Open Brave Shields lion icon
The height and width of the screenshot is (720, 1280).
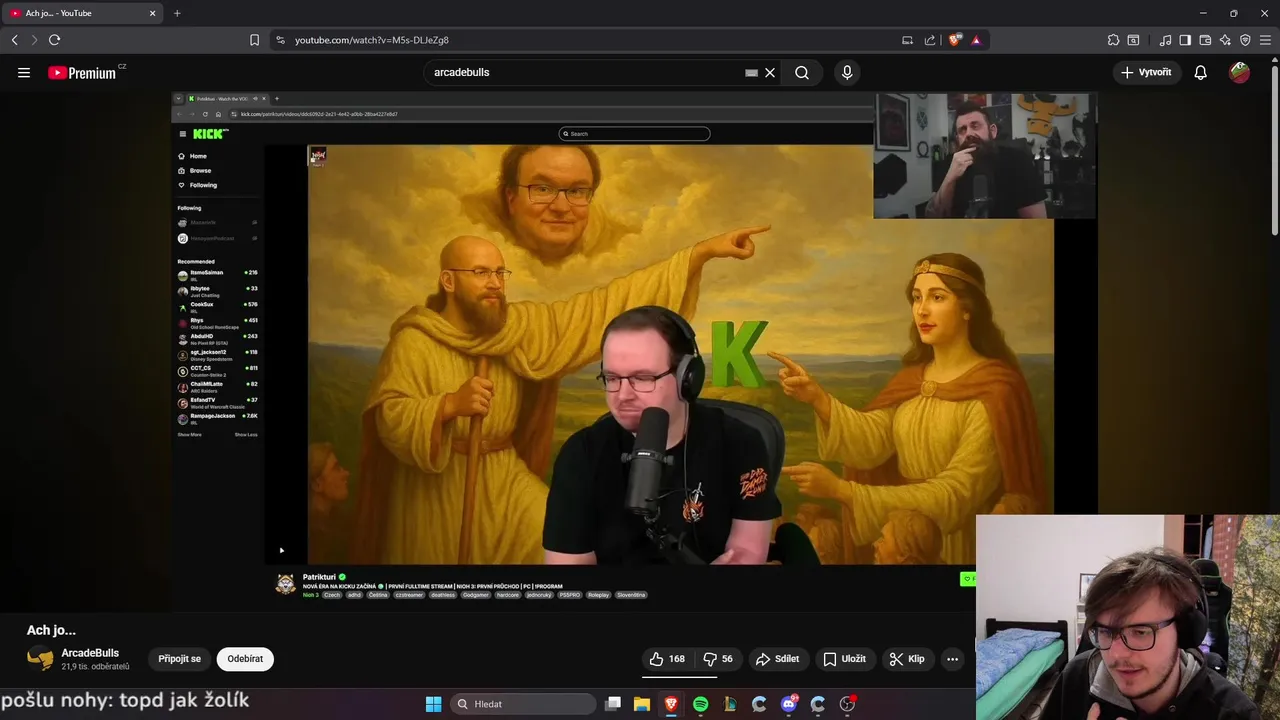[955, 40]
